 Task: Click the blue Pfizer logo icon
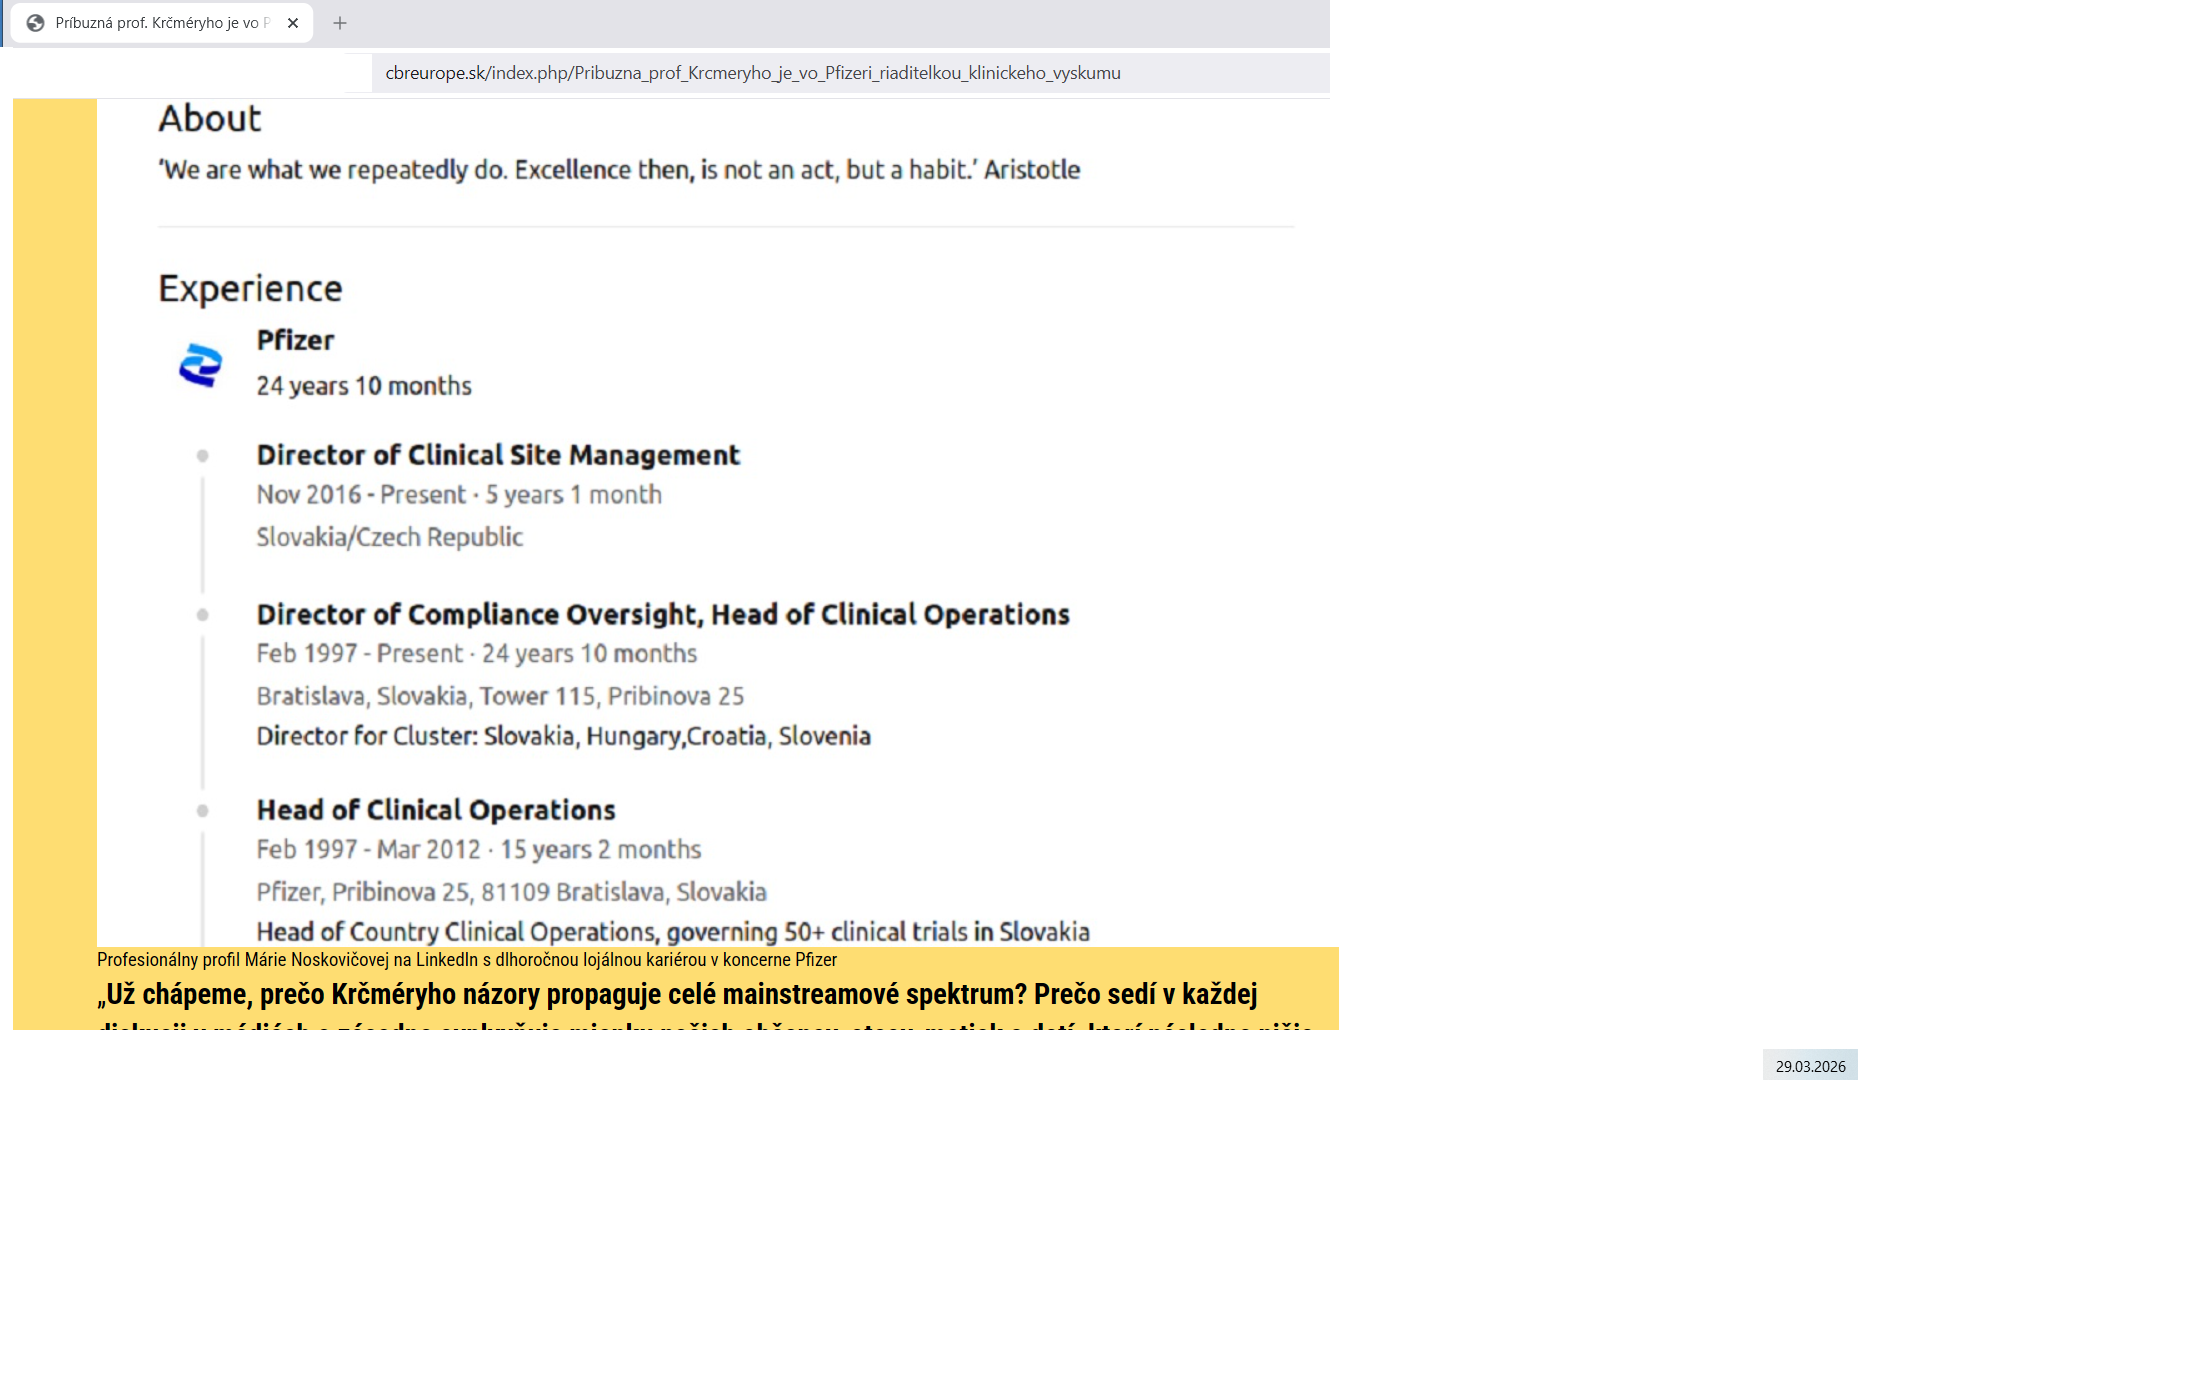click(200, 365)
